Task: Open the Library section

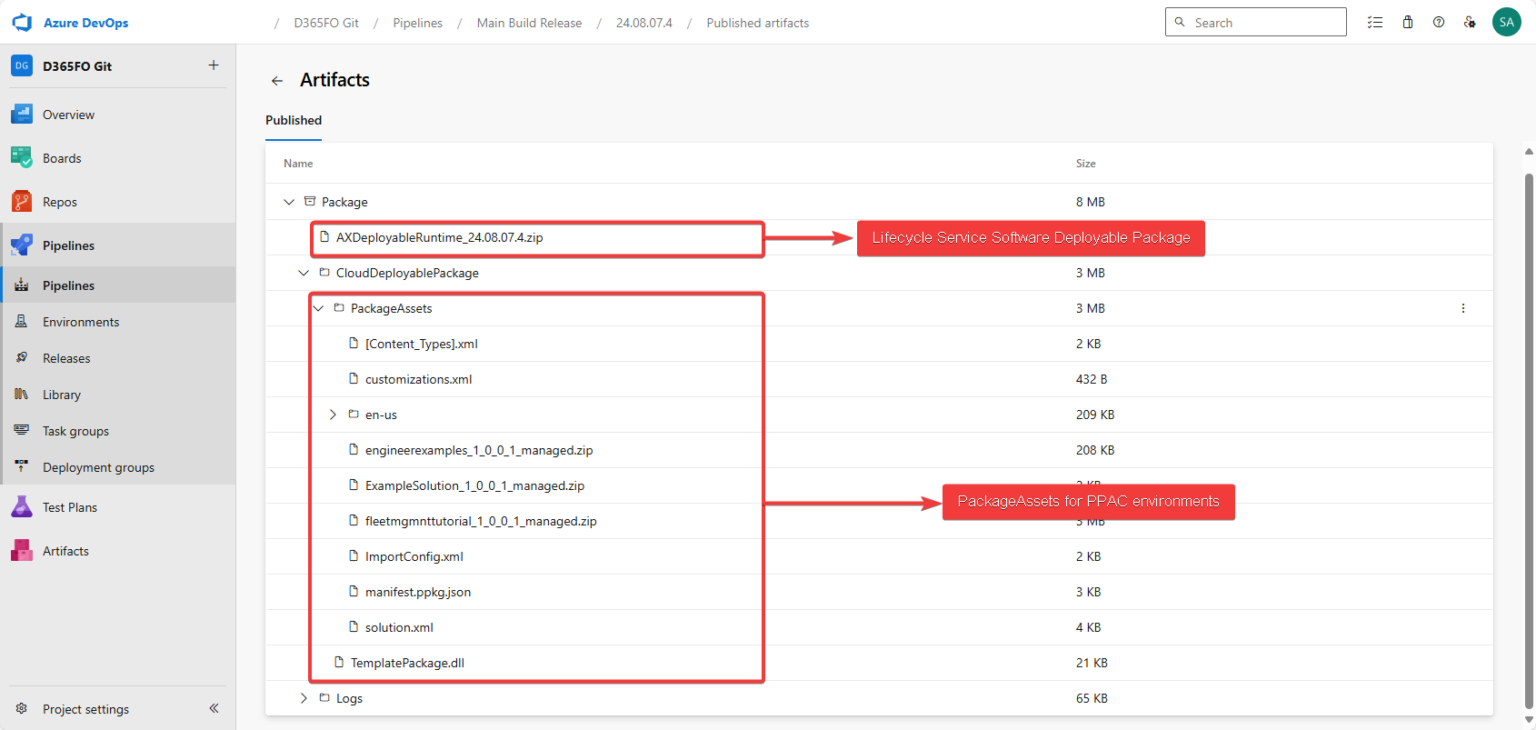Action: click(60, 394)
